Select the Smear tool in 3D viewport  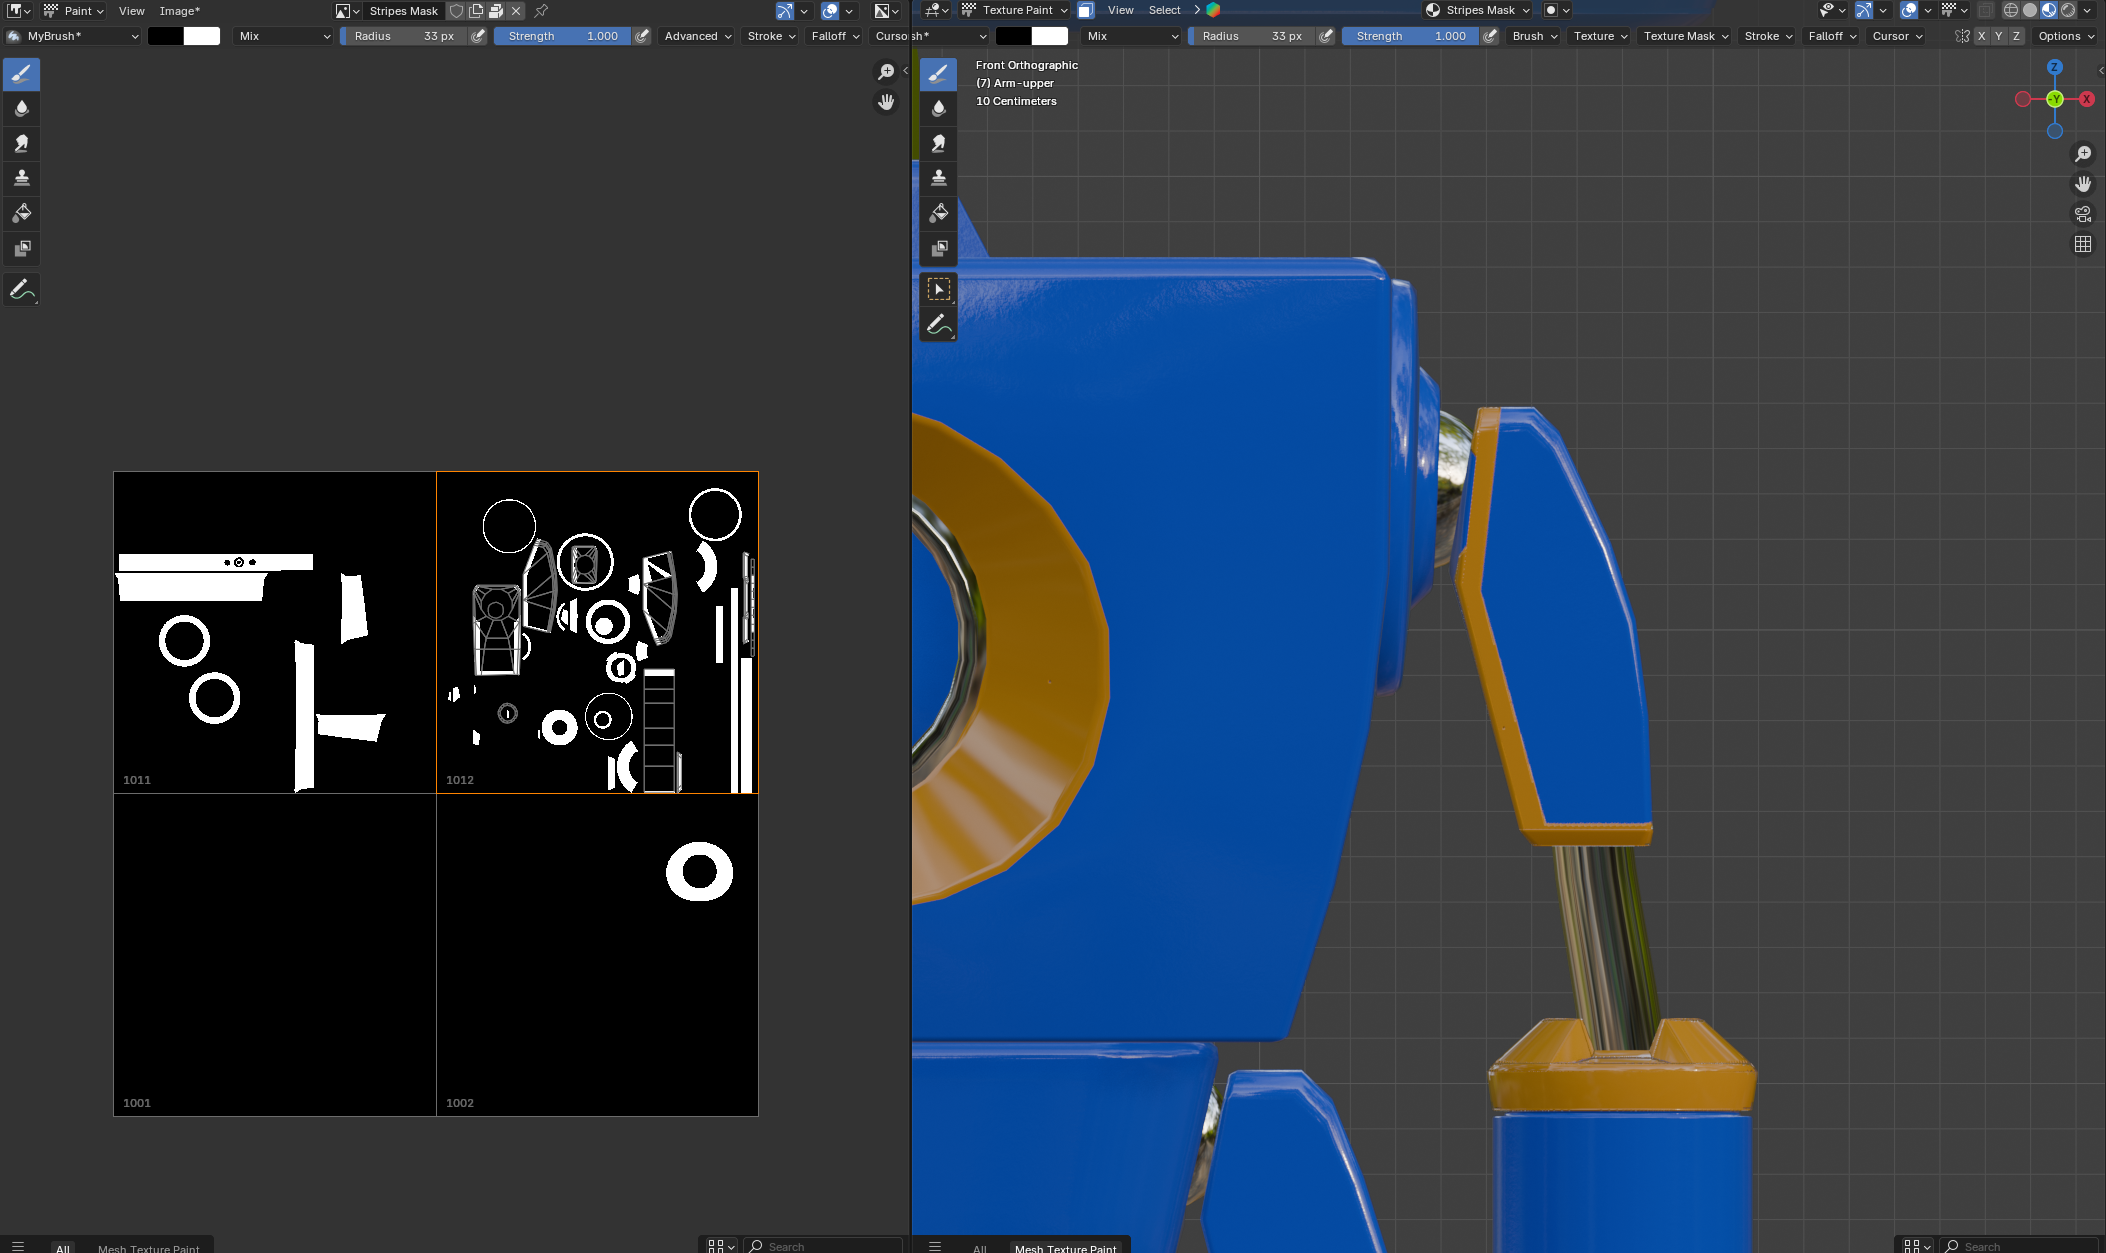pyautogui.click(x=938, y=143)
